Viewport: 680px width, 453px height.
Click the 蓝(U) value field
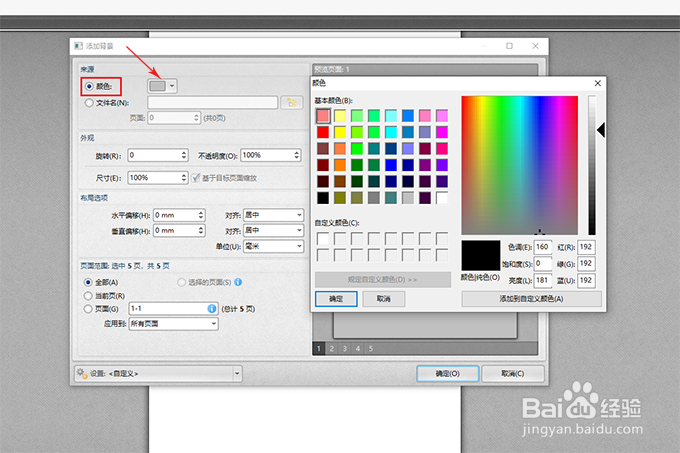pyautogui.click(x=586, y=280)
